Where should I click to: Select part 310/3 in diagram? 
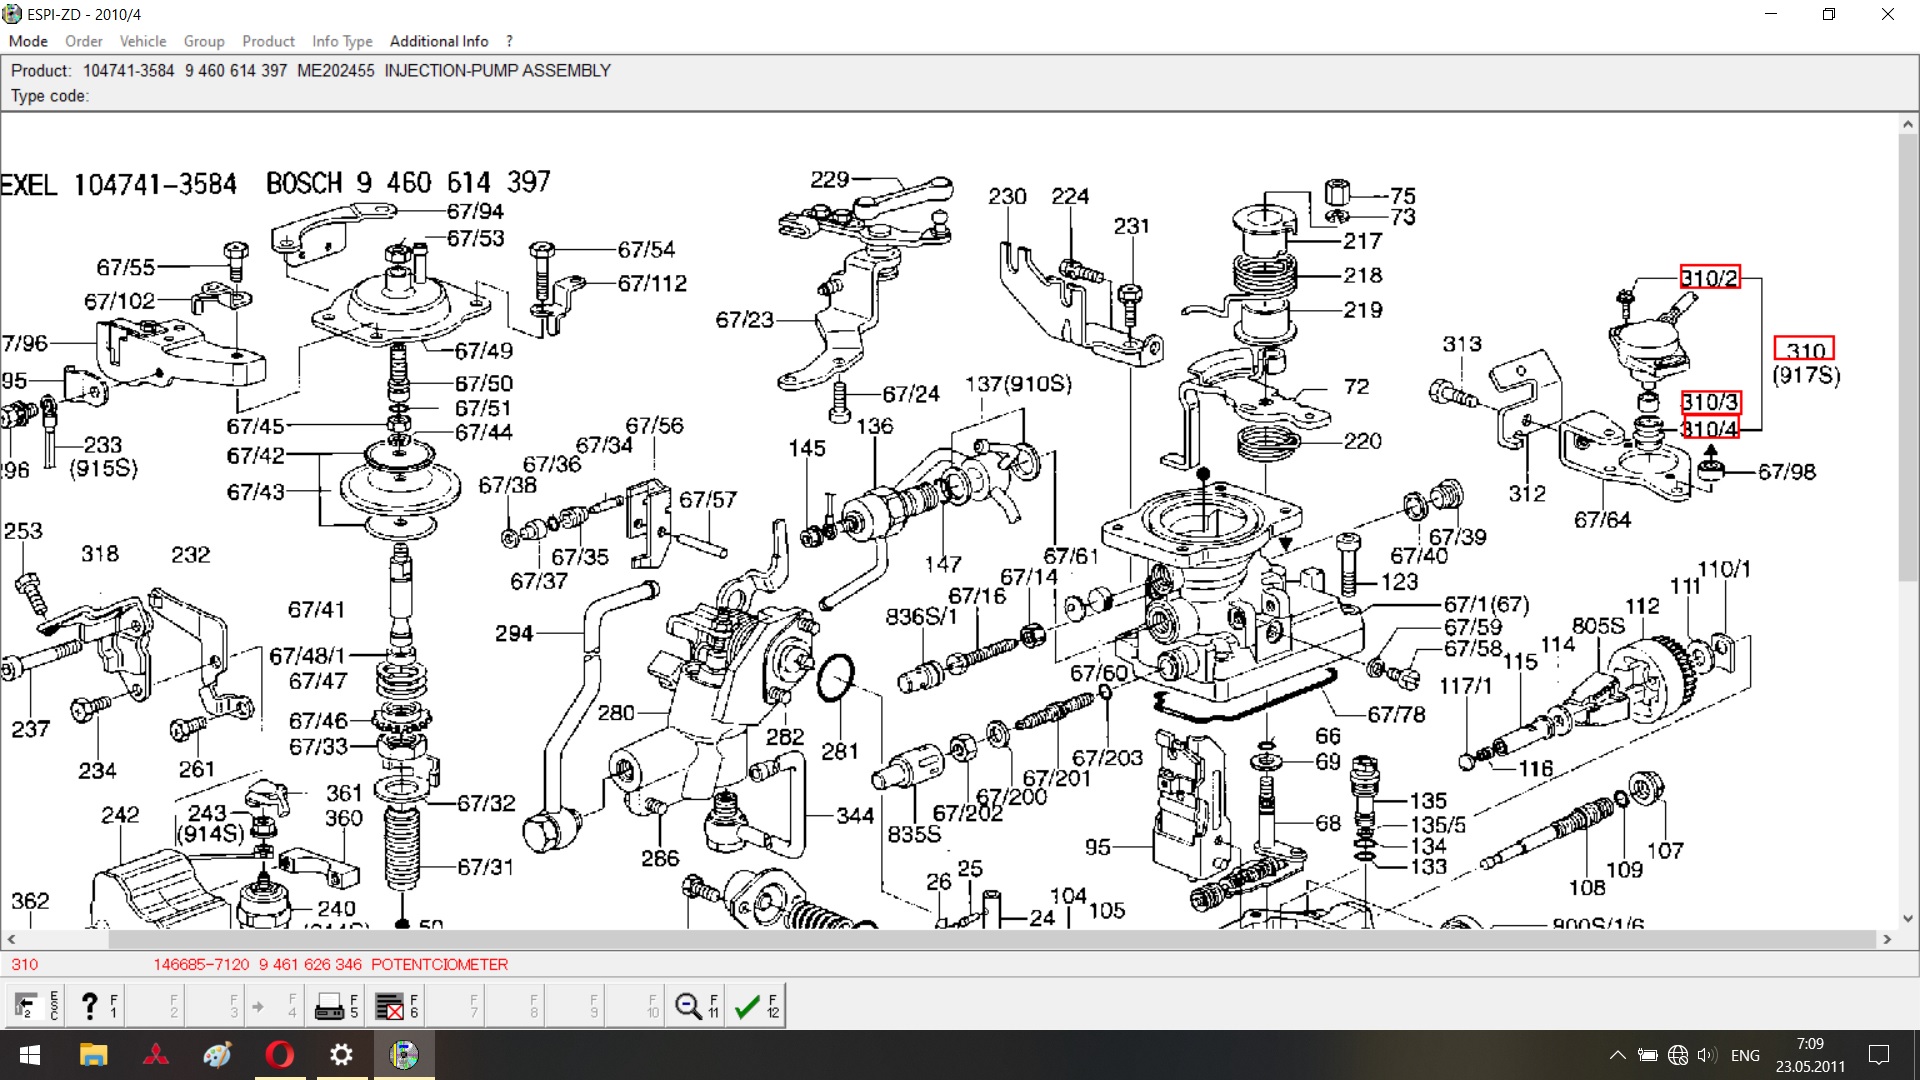click(1710, 402)
